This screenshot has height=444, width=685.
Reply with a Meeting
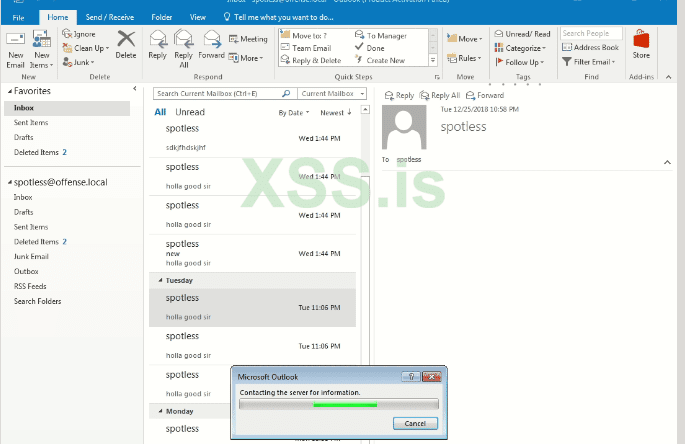tap(248, 39)
